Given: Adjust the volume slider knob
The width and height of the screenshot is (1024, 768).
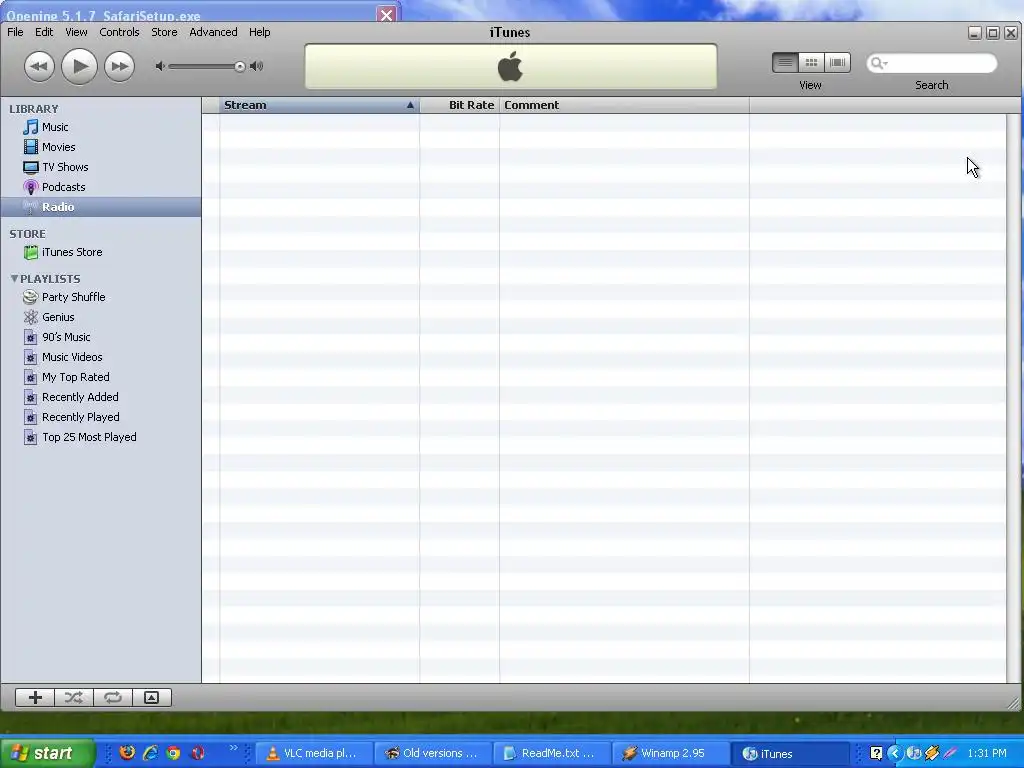Looking at the screenshot, I should 240,67.
